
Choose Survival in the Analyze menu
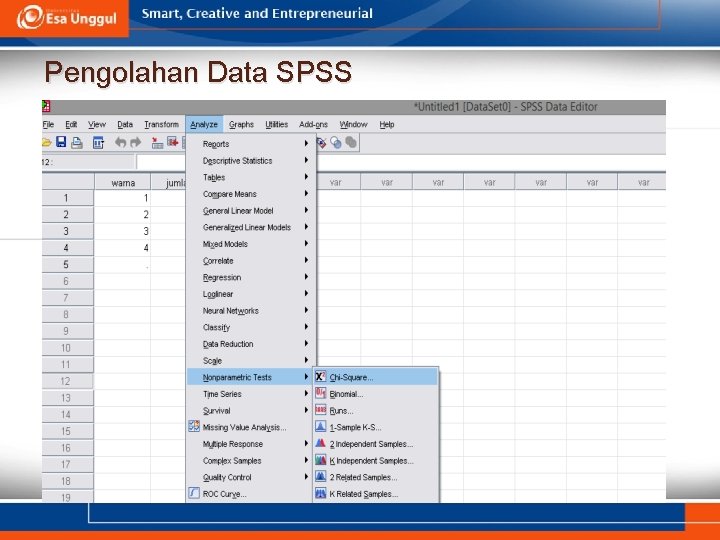point(250,411)
